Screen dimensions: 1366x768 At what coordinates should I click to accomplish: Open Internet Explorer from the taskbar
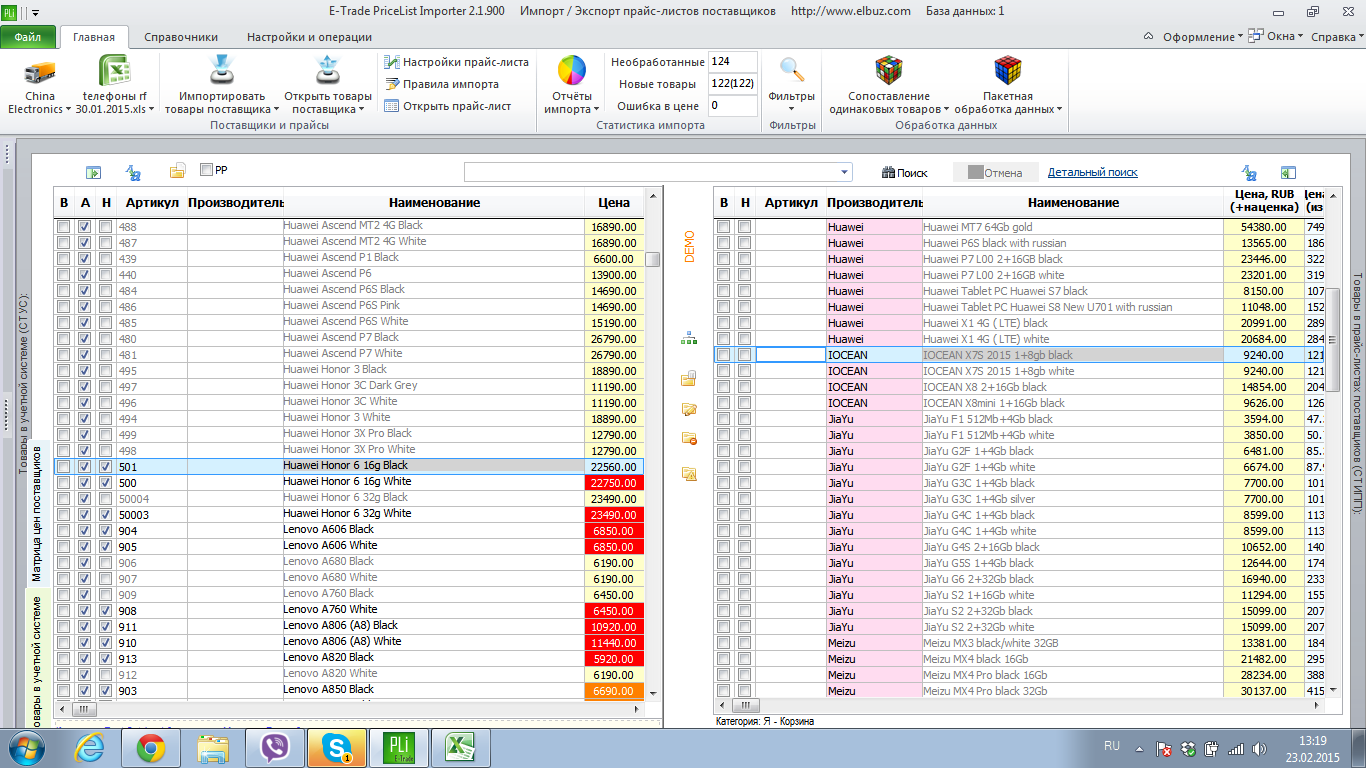(x=89, y=747)
